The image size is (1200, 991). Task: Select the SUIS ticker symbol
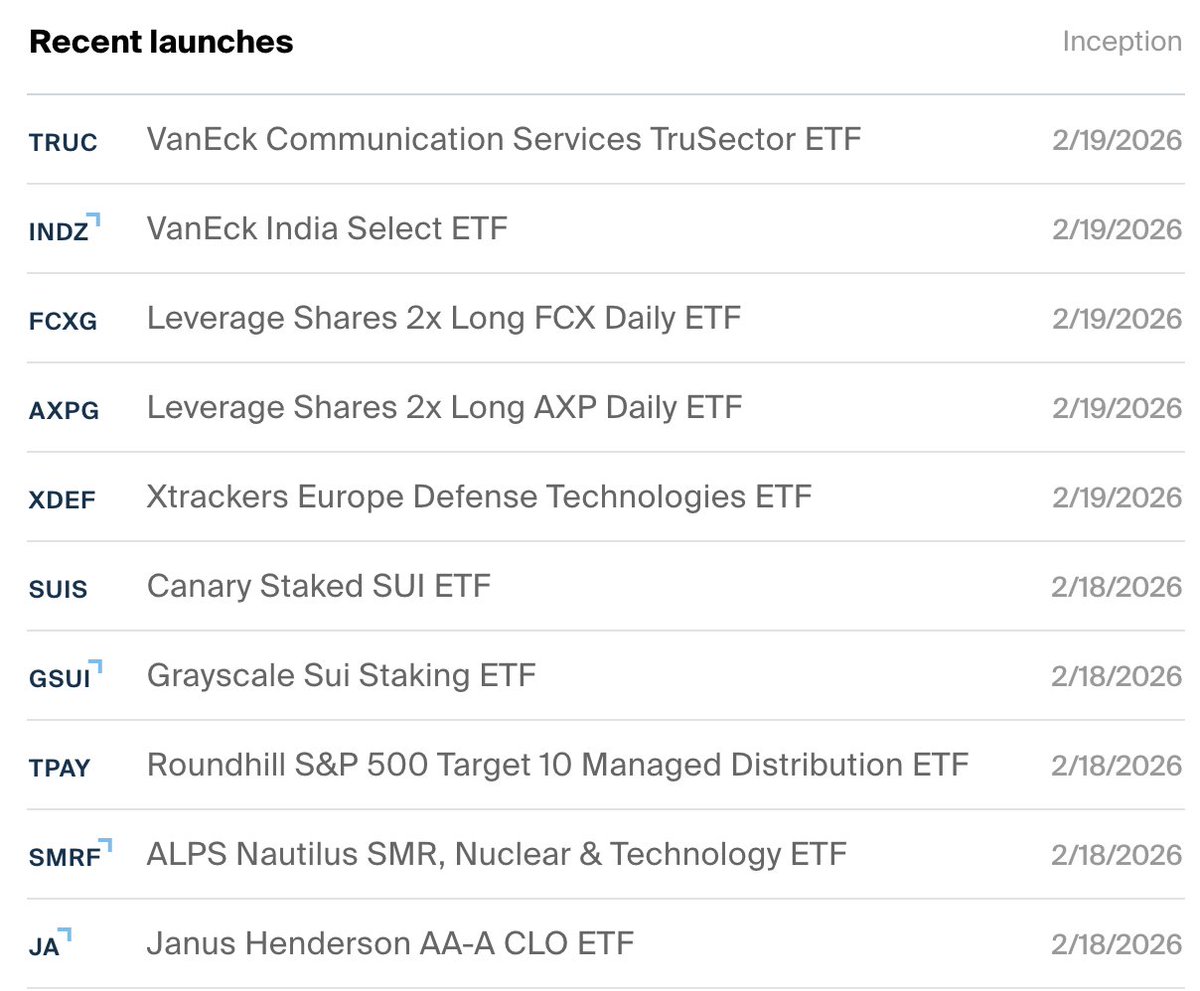point(59,589)
